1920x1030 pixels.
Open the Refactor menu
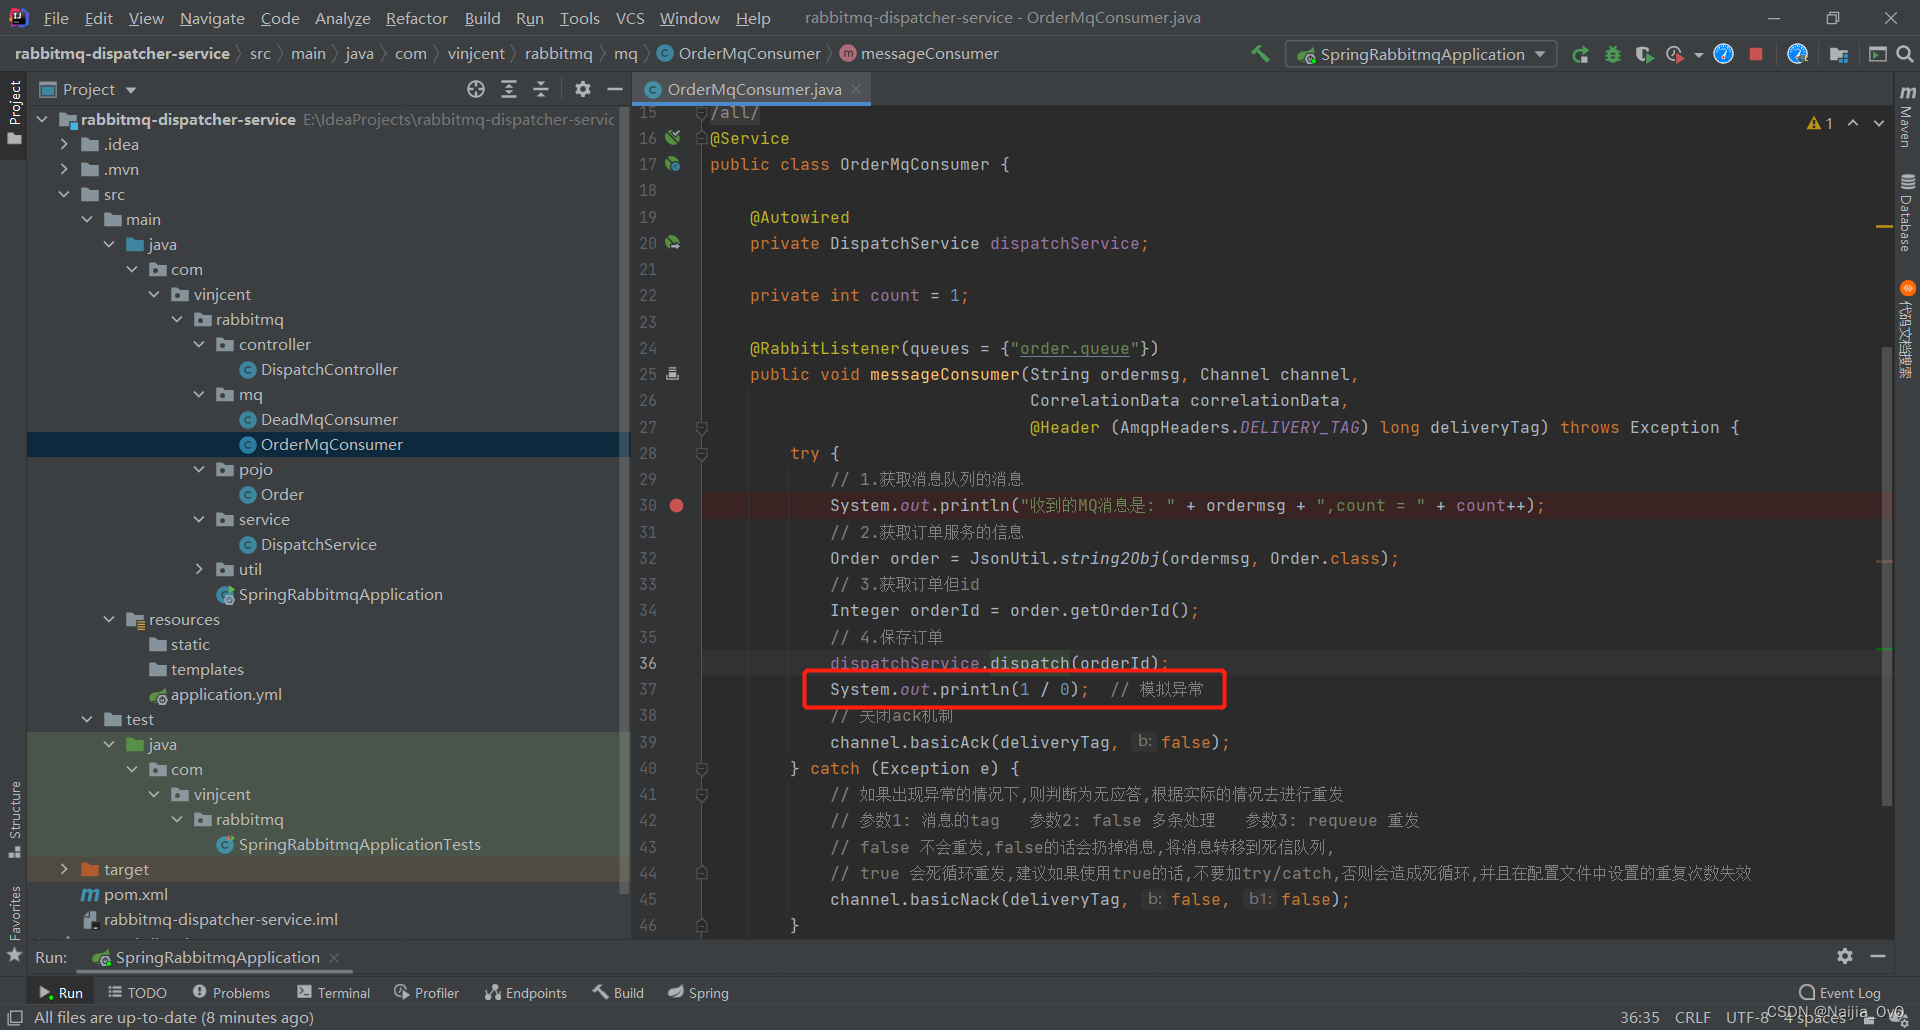[x=416, y=18]
